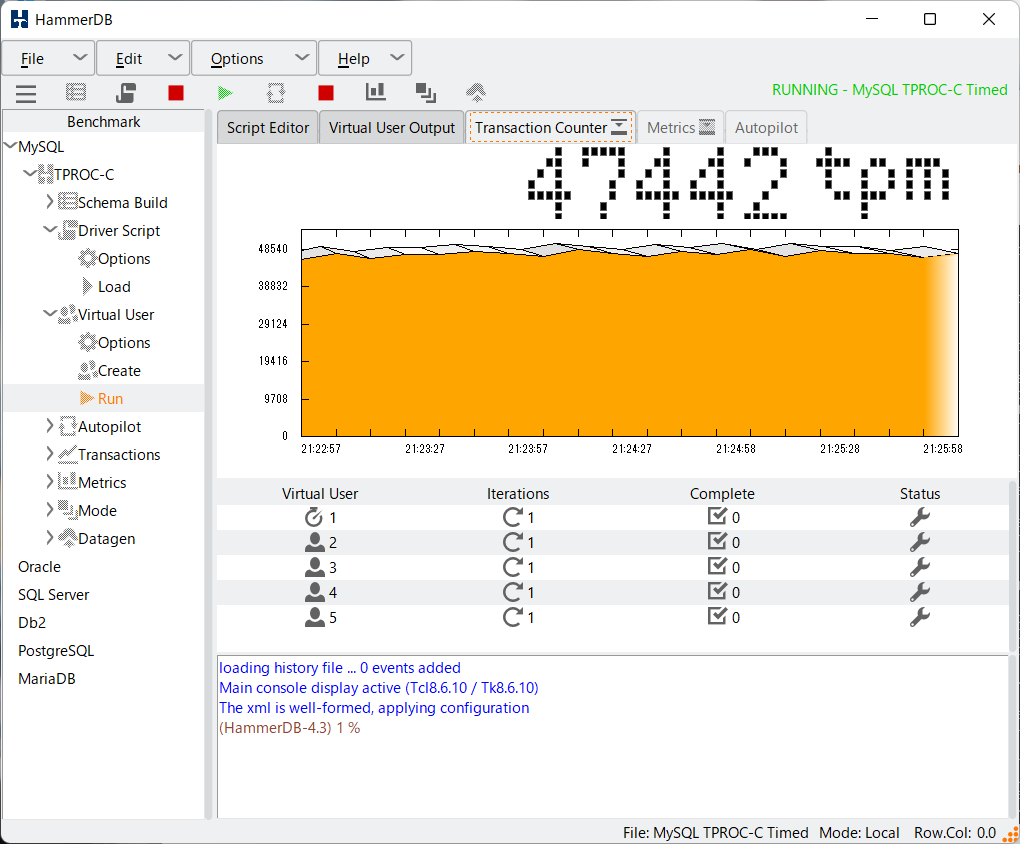The image size is (1020, 844).
Task: Collapse the MySQL tree node
Action: 10,146
